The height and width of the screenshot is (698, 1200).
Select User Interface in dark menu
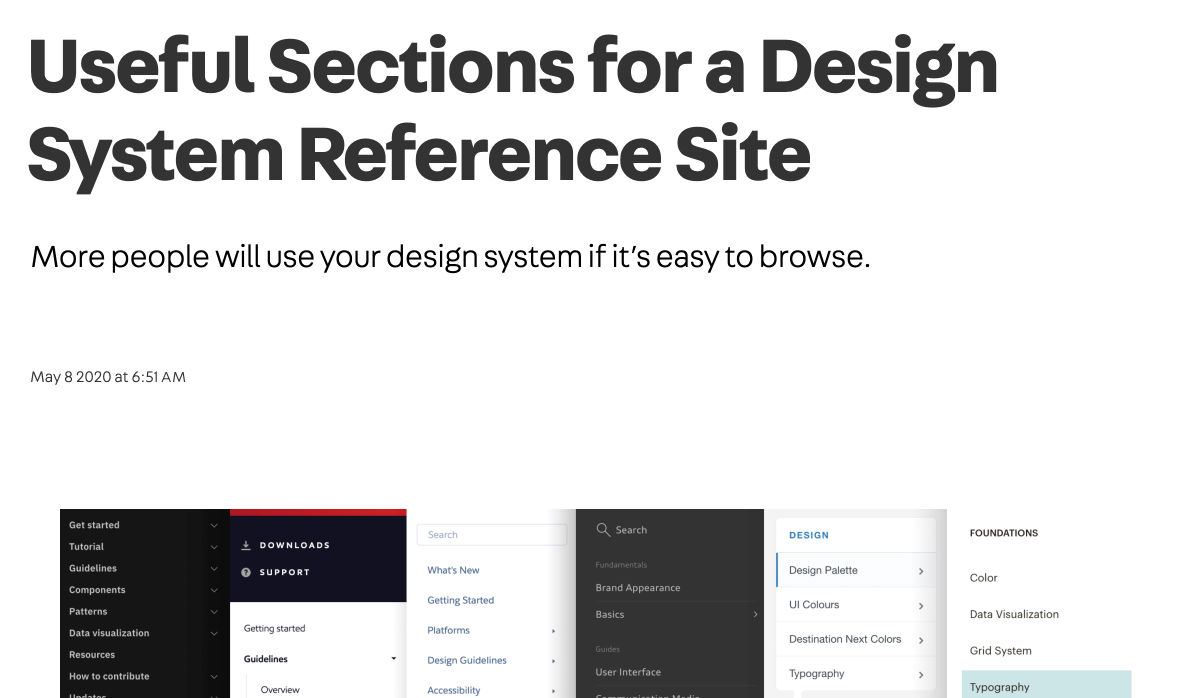click(x=628, y=672)
